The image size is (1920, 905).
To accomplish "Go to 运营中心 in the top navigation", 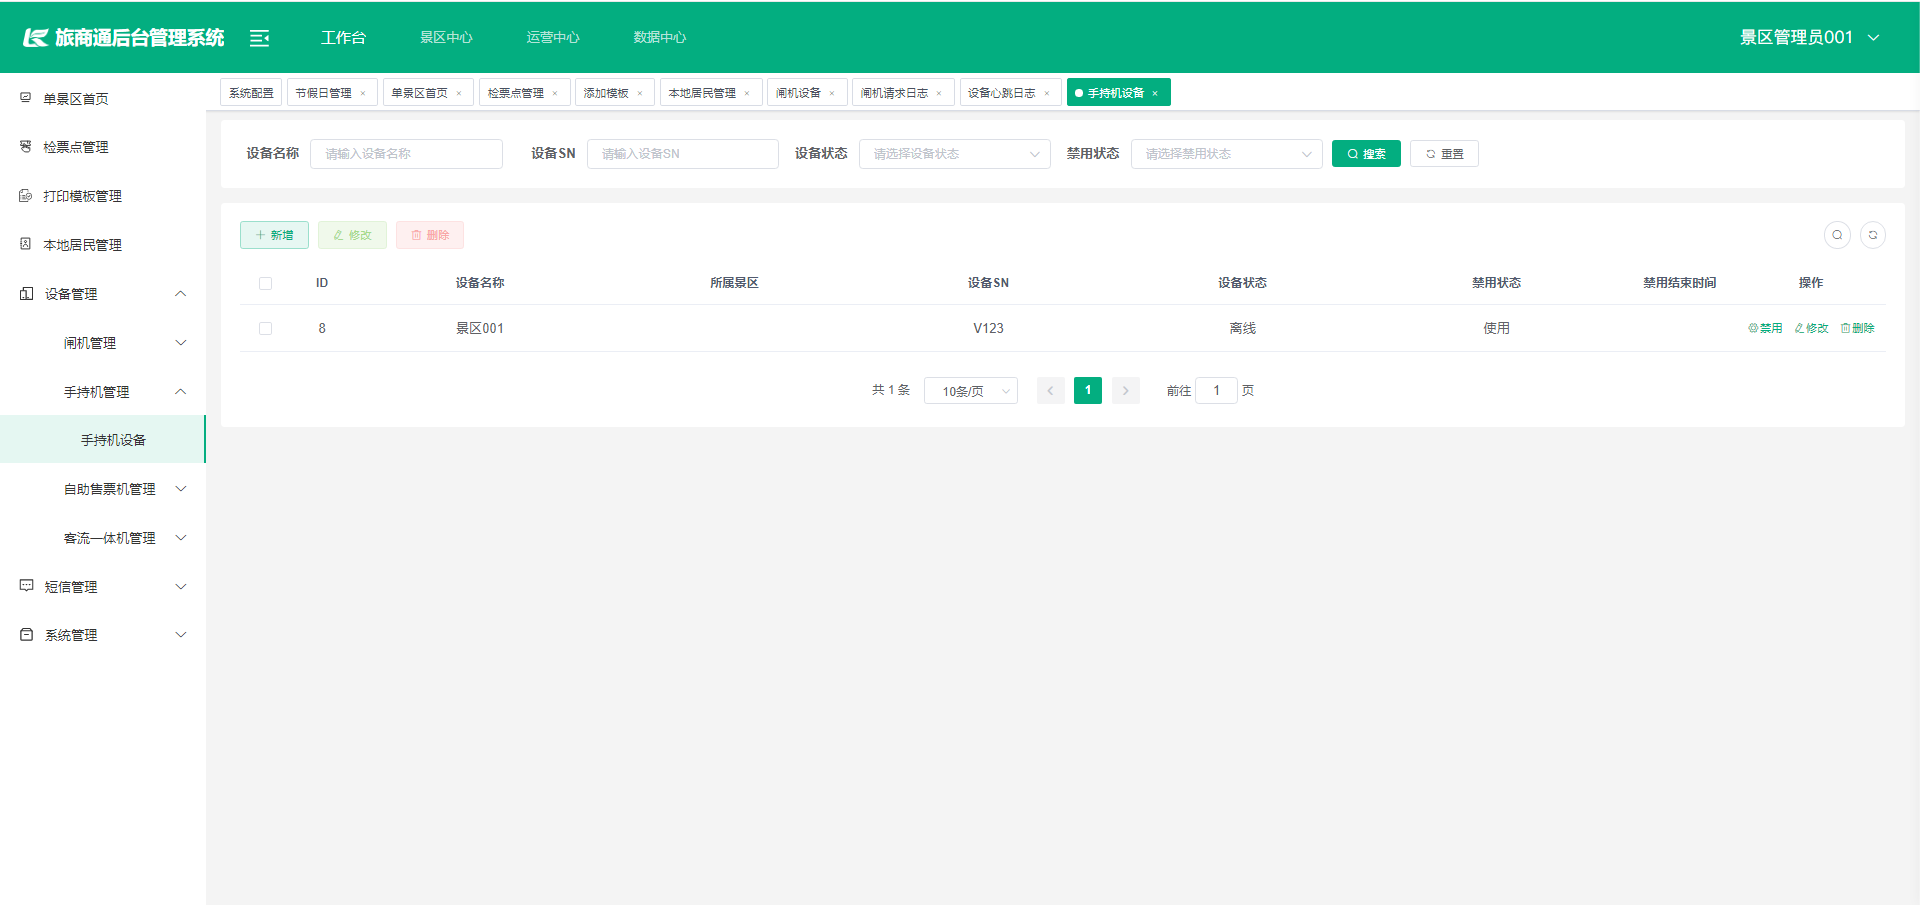I will (x=553, y=37).
